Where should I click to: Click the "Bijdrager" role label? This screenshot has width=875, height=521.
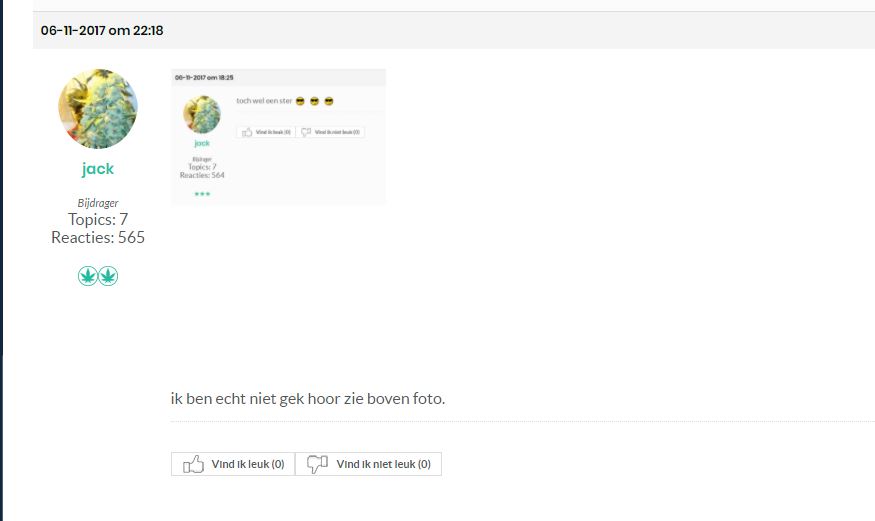tap(98, 203)
